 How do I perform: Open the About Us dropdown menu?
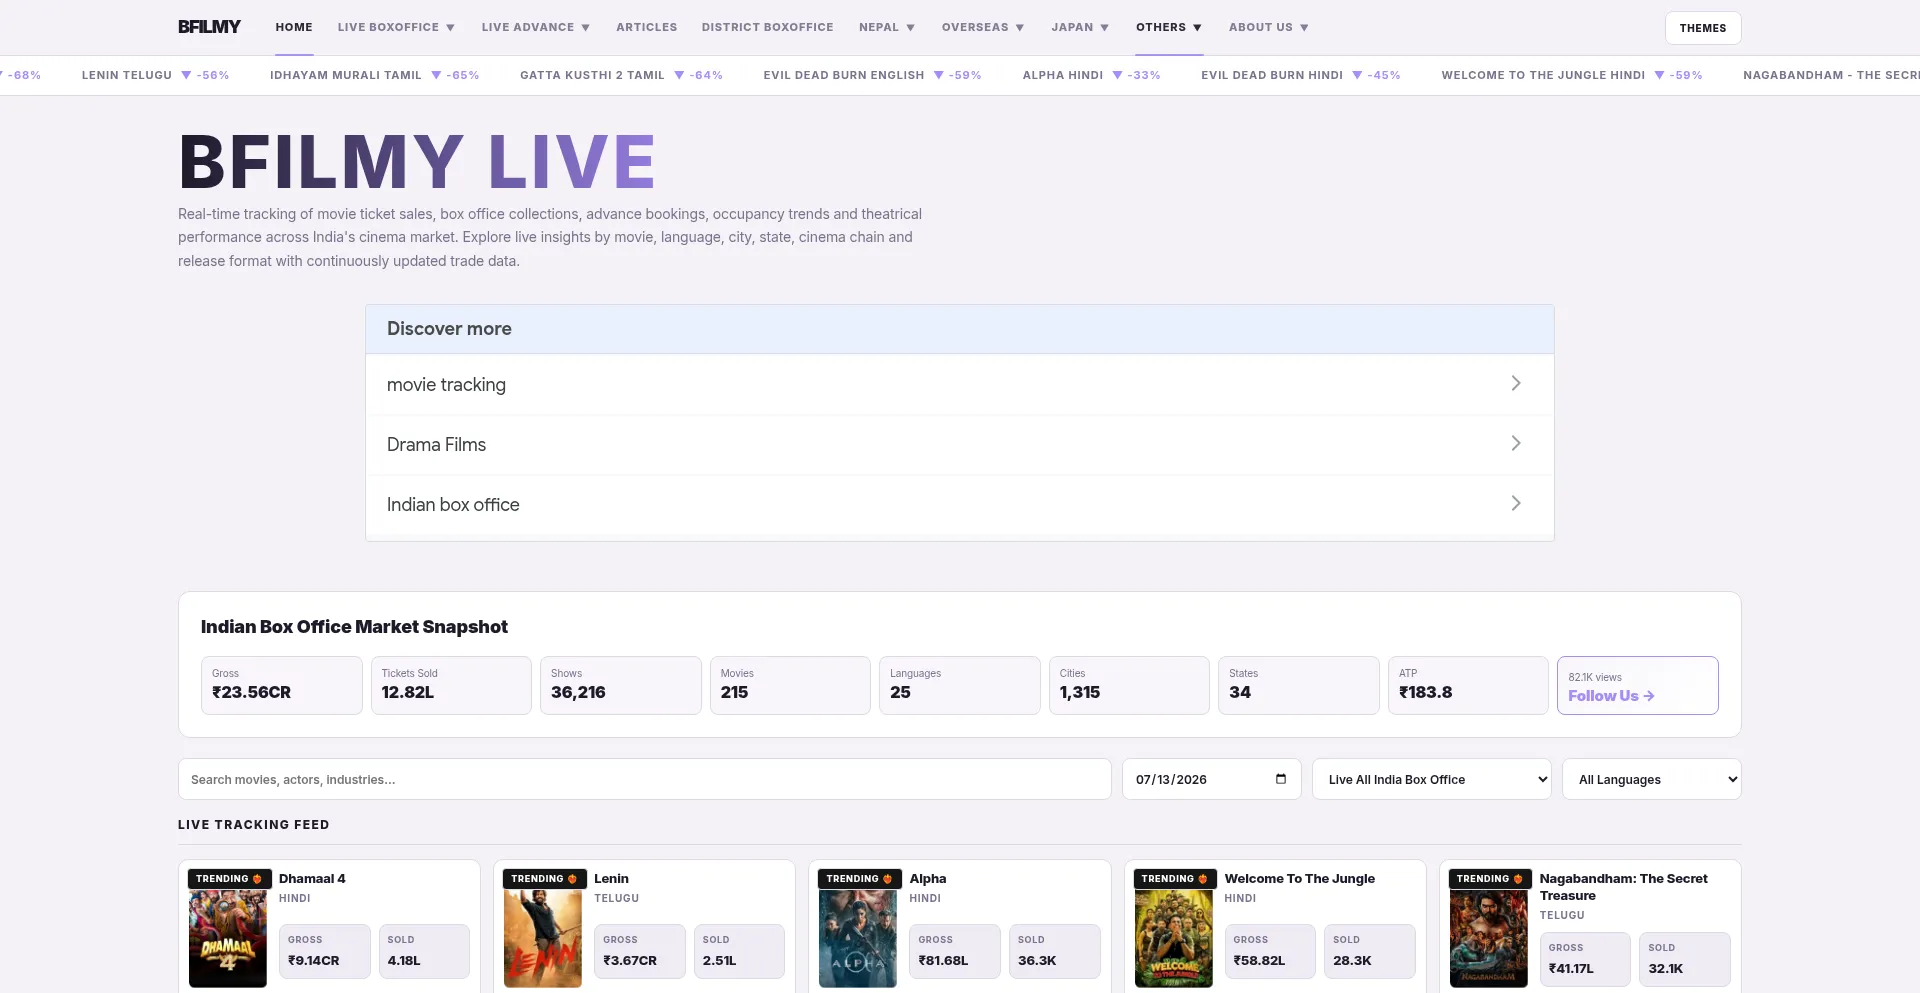(1269, 27)
